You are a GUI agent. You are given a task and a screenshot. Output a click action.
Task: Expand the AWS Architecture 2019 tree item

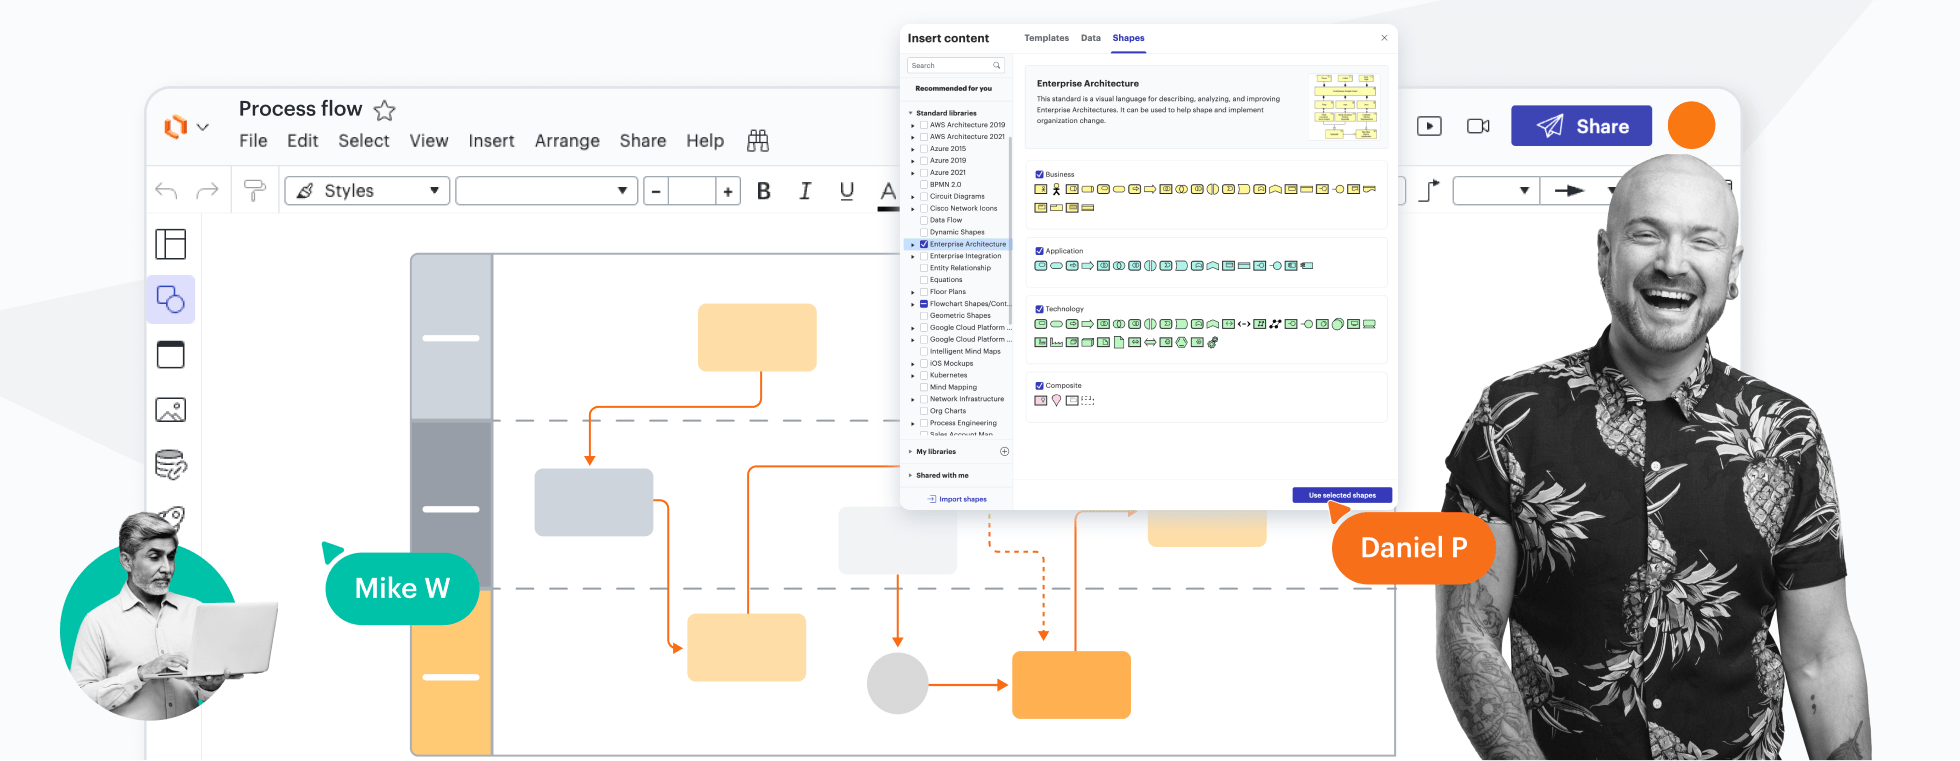pos(912,125)
